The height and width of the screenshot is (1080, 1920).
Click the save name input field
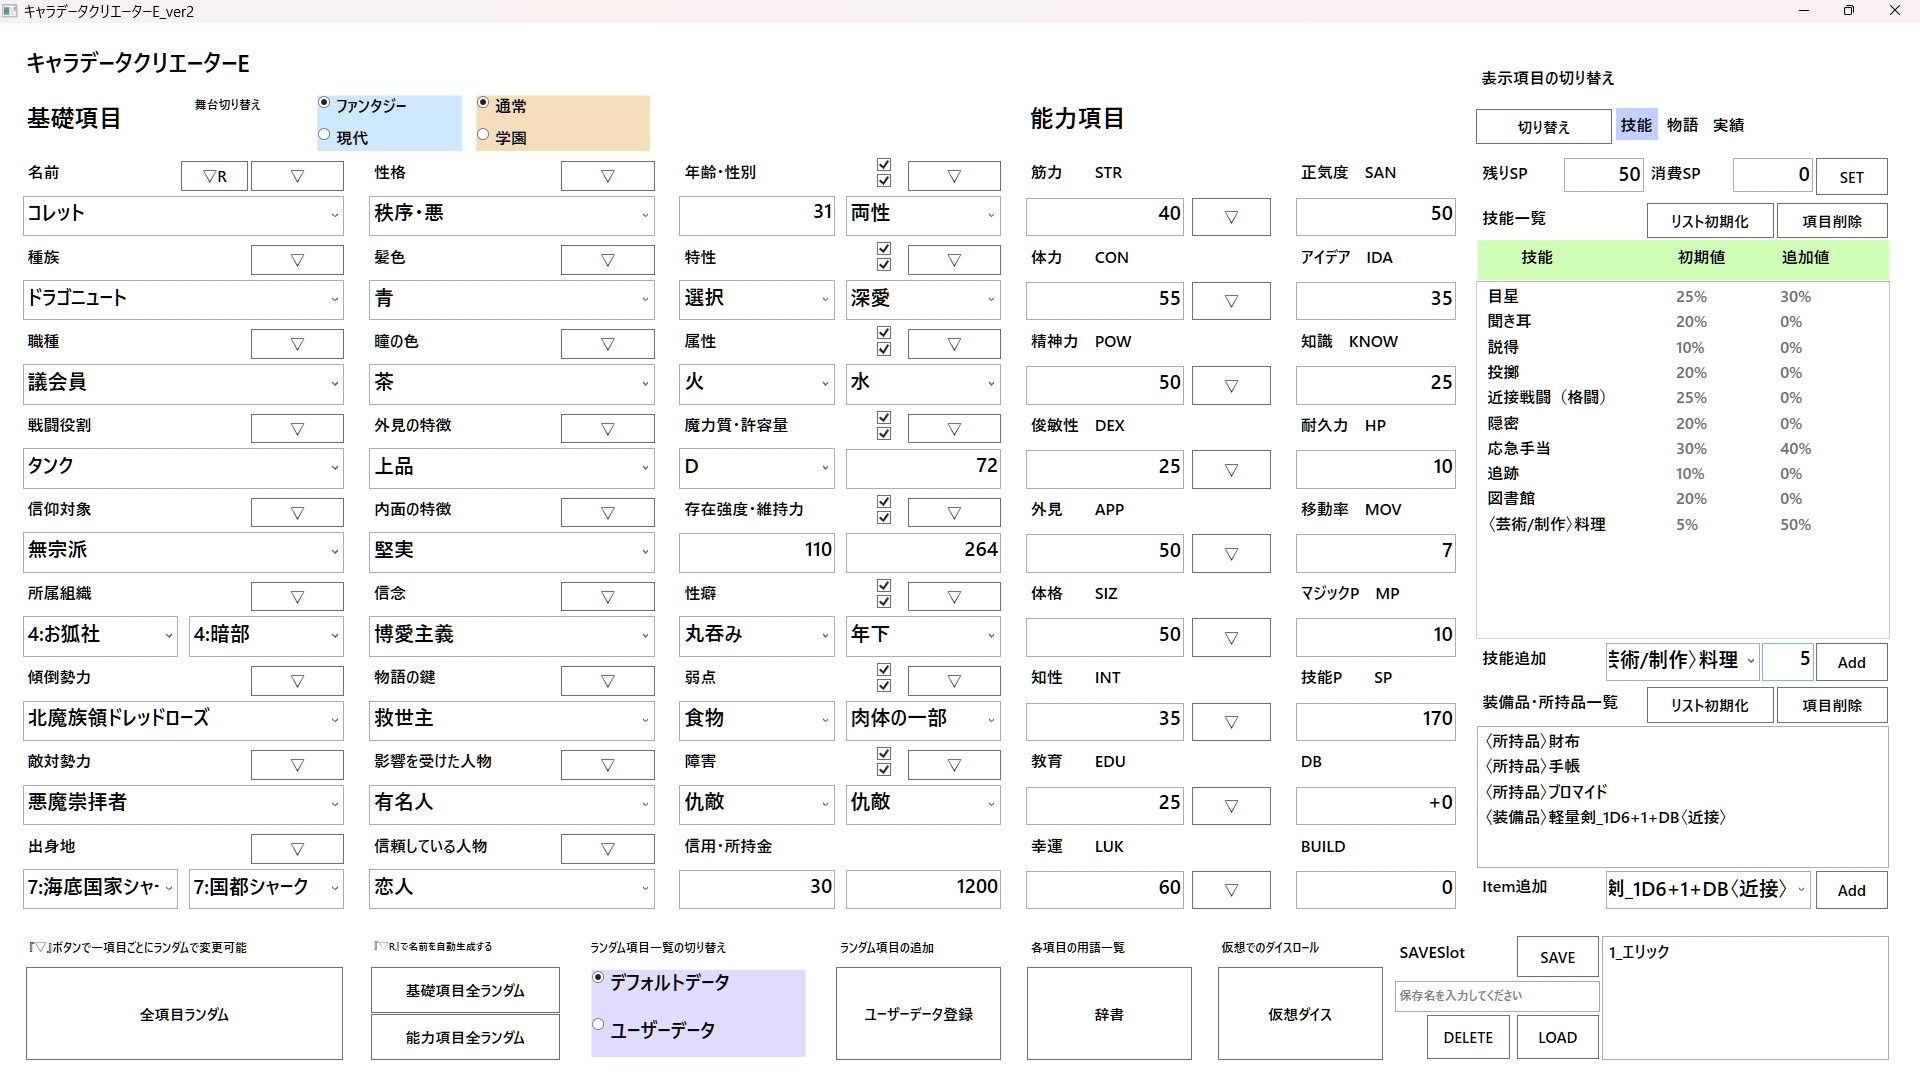tap(1496, 996)
